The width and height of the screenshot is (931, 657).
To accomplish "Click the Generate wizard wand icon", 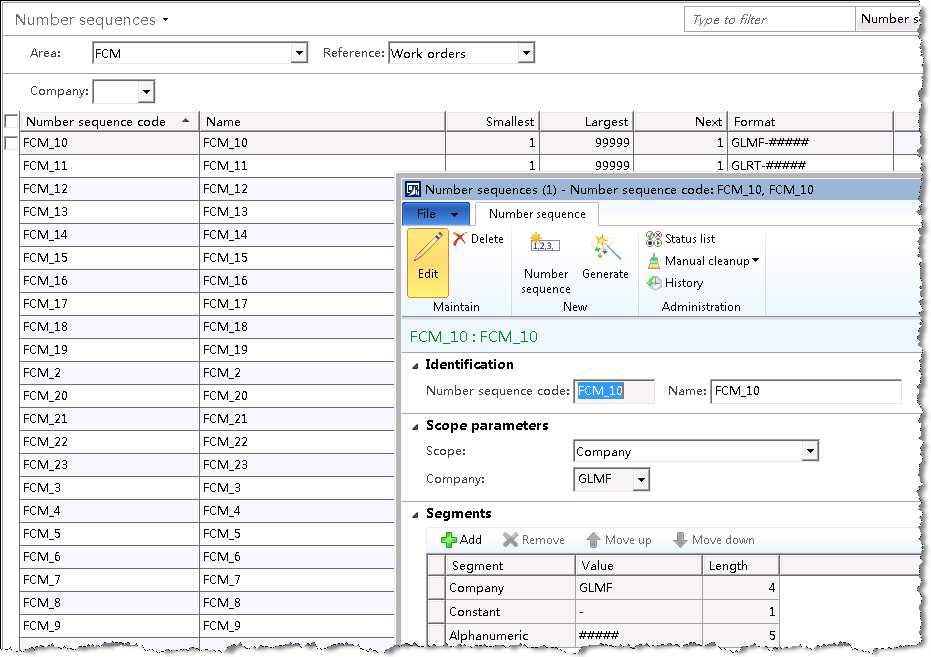I will pyautogui.click(x=606, y=247).
